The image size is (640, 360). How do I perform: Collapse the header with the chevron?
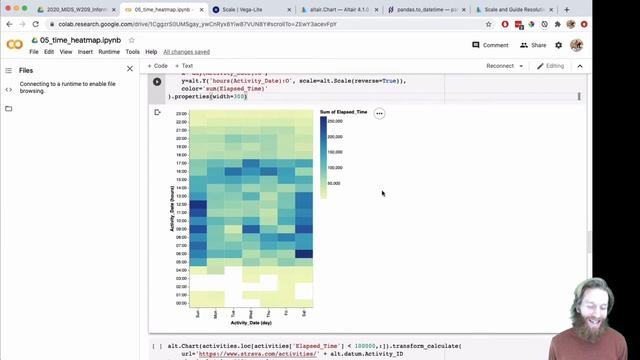pyautogui.click(x=580, y=66)
